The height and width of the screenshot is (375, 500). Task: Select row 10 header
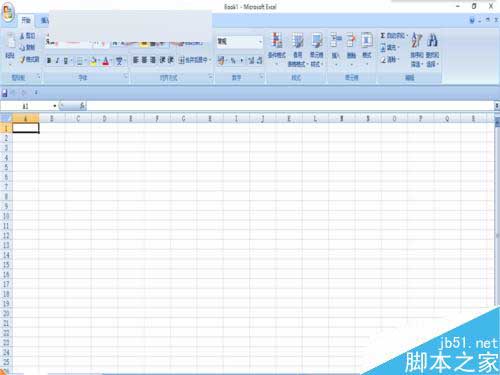pyautogui.click(x=6, y=216)
